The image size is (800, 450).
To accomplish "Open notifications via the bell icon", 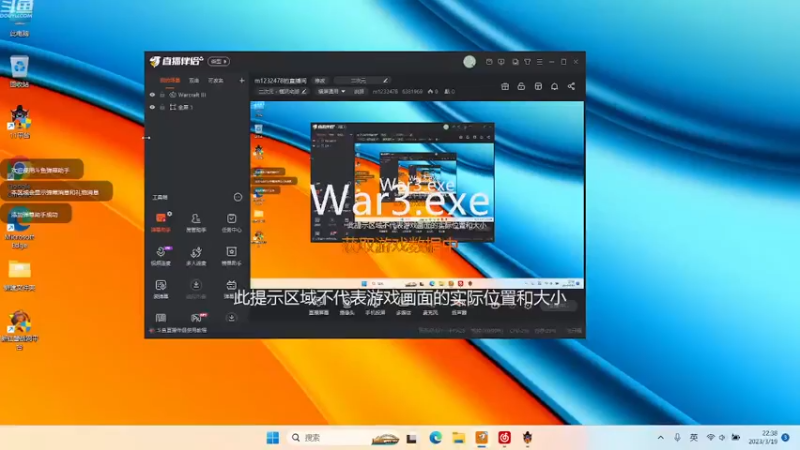I will (x=555, y=86).
